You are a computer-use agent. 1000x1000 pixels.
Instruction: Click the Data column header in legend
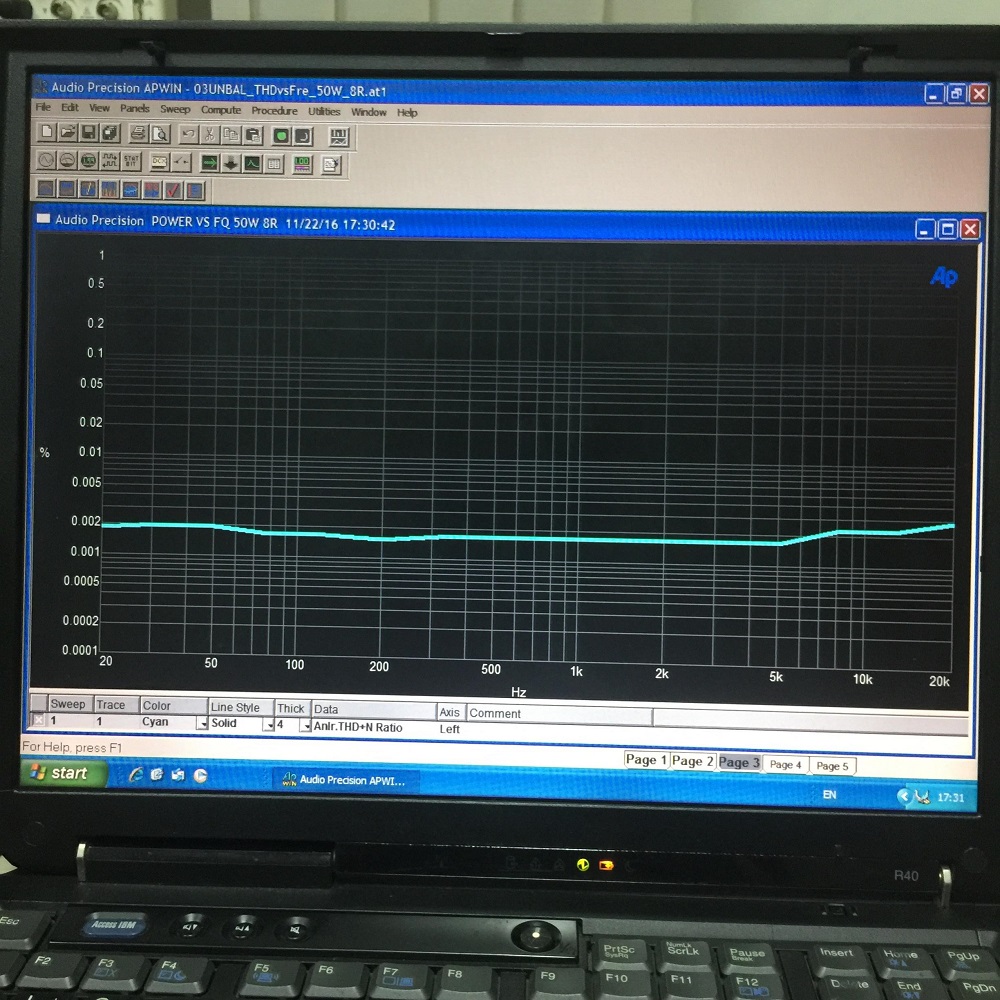pos(374,709)
